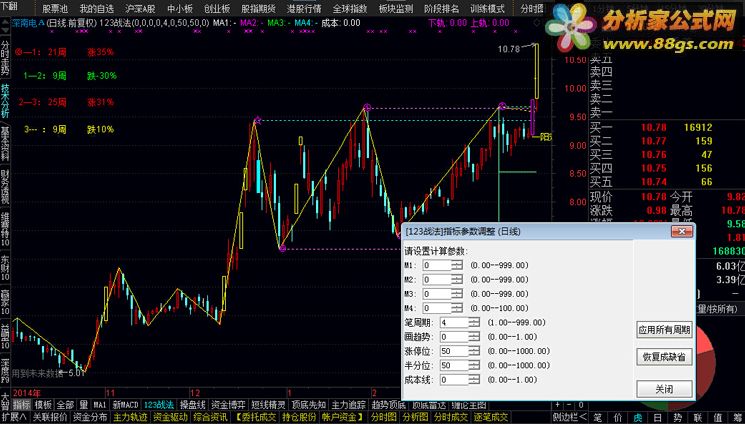
Task: Select 全部 bottom tab
Action: click(66, 405)
